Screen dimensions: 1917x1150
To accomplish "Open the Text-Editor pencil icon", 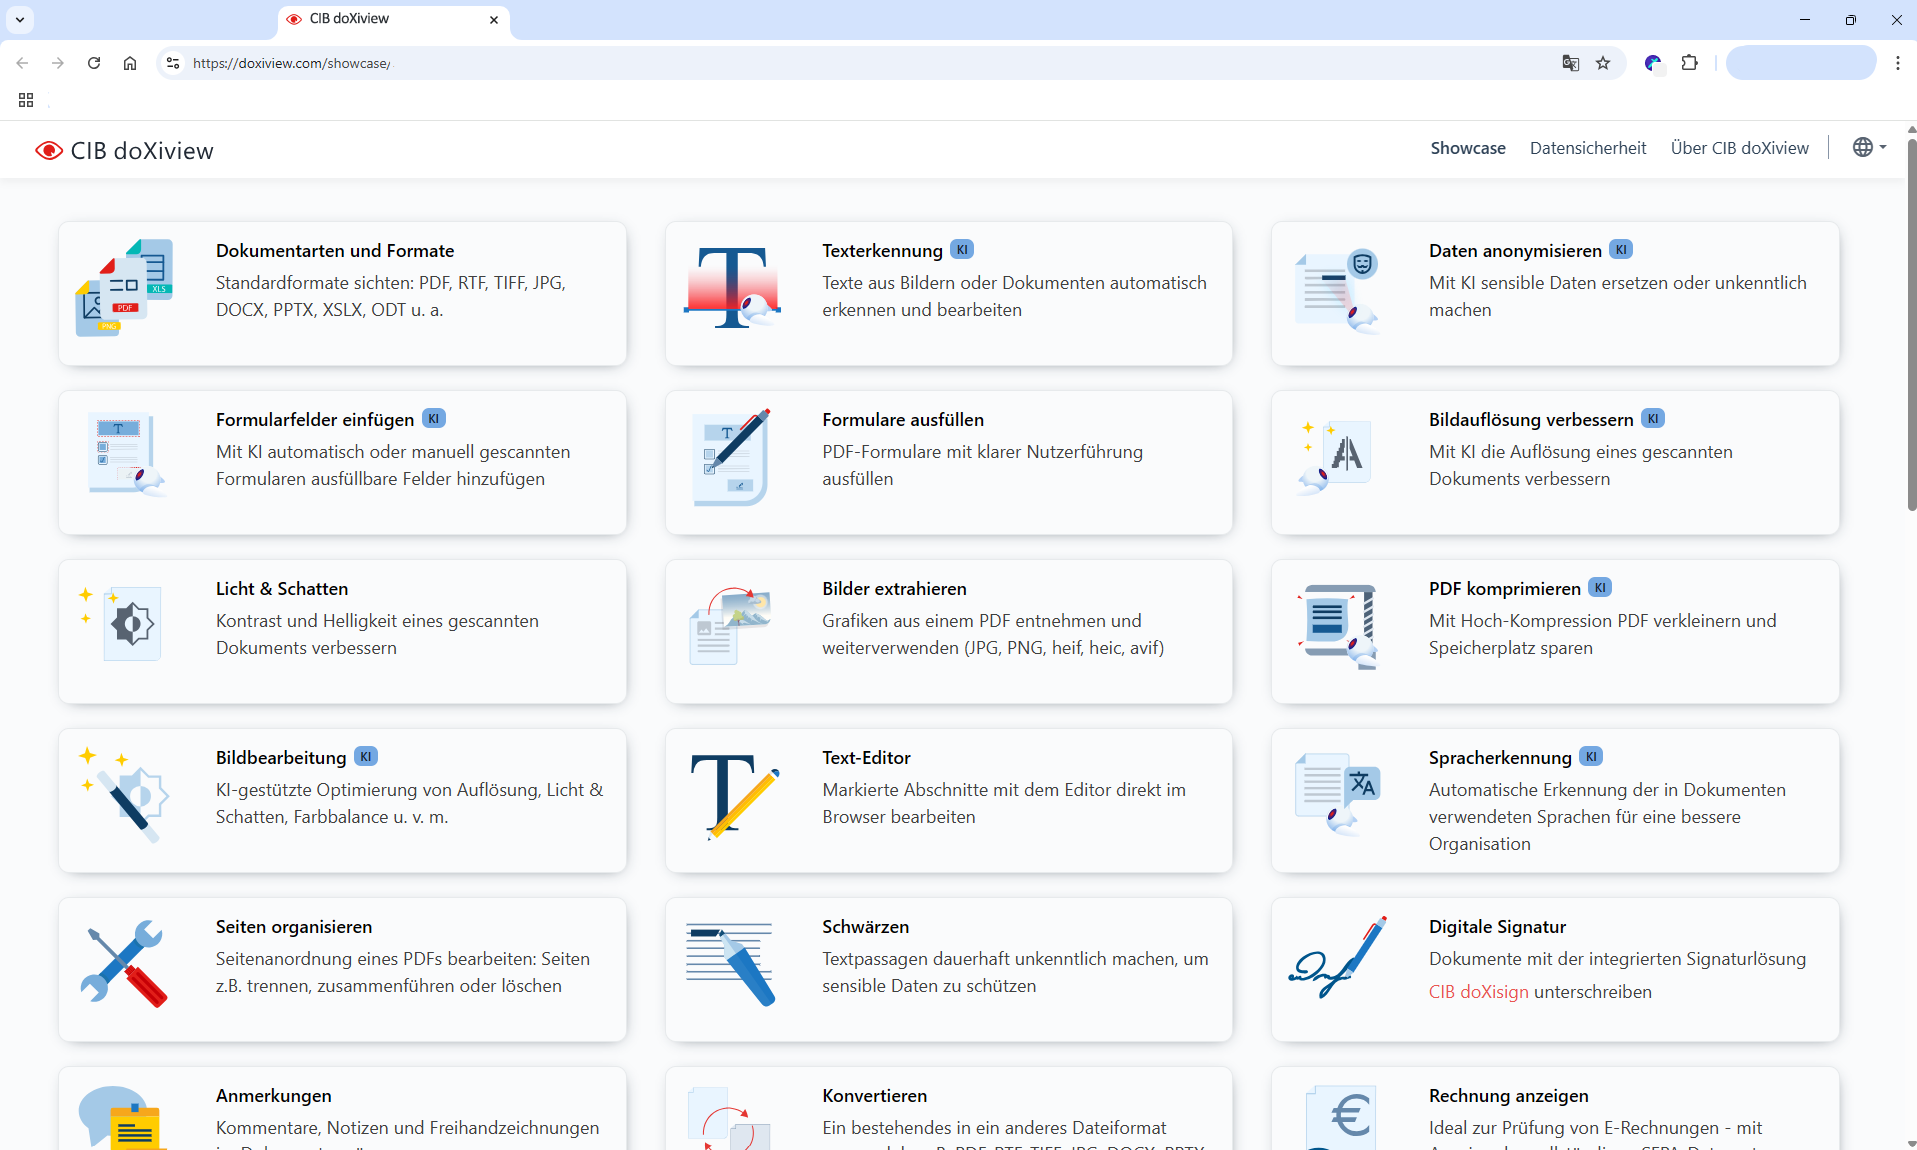I will click(732, 795).
